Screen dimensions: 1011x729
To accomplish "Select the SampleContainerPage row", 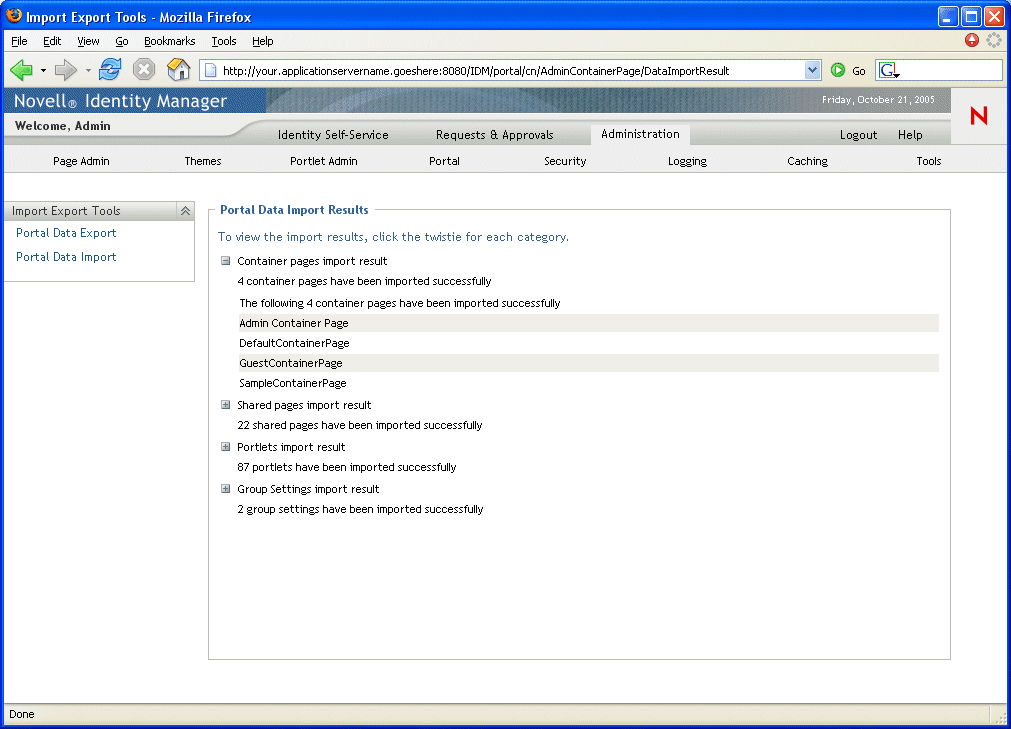I will click(x=589, y=383).
